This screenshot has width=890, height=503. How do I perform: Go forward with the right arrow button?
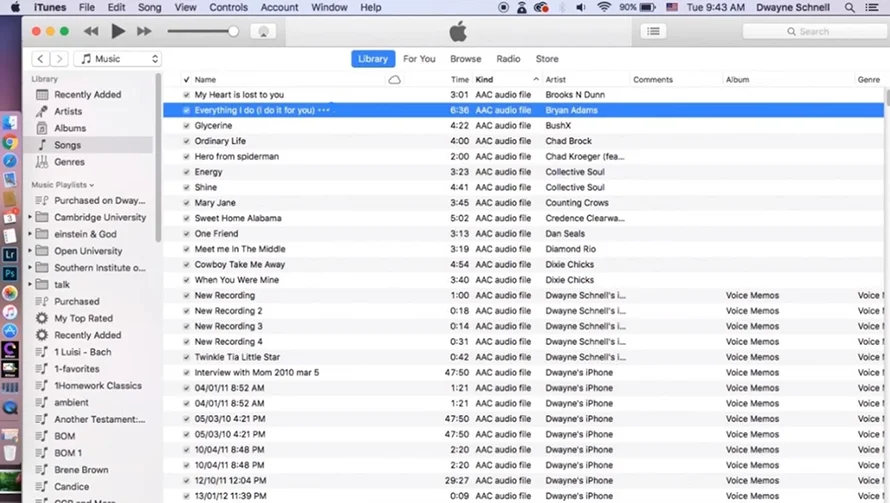(x=59, y=58)
